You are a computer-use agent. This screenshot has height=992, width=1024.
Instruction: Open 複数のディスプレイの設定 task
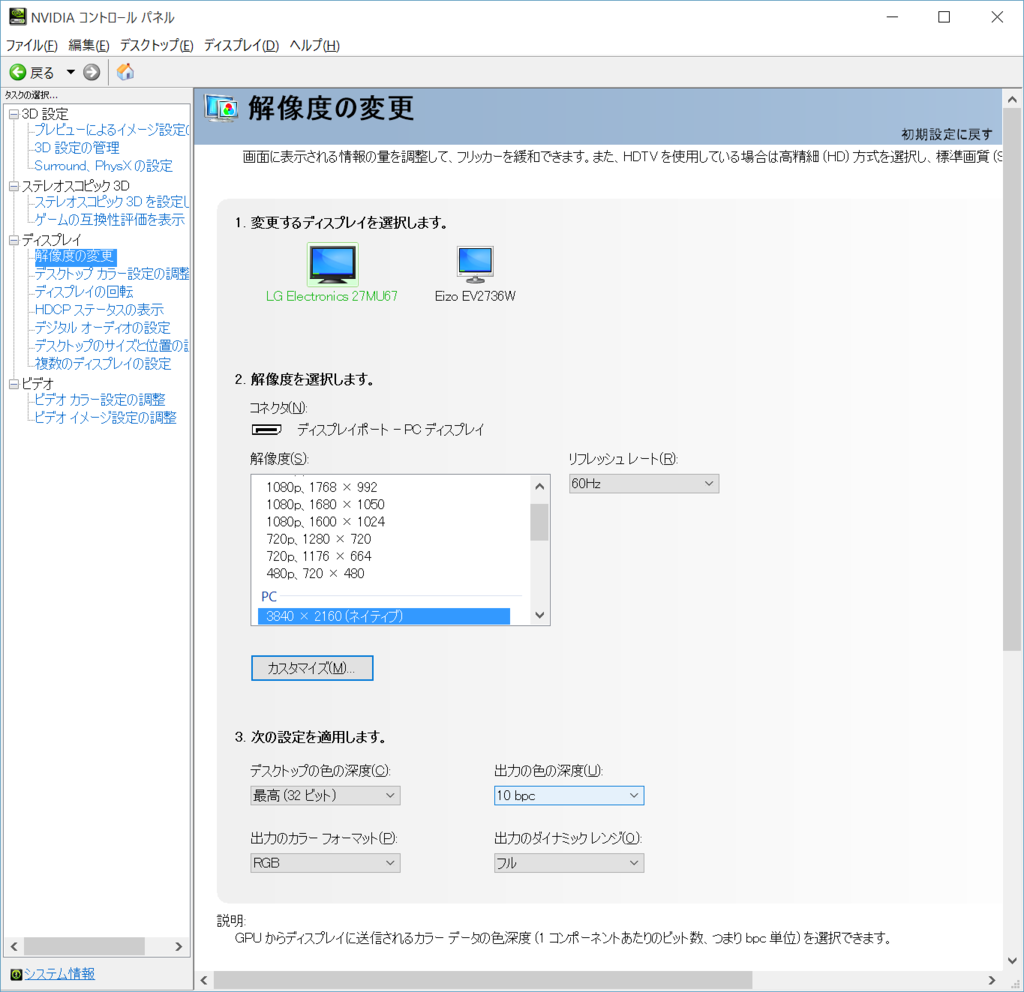point(103,364)
